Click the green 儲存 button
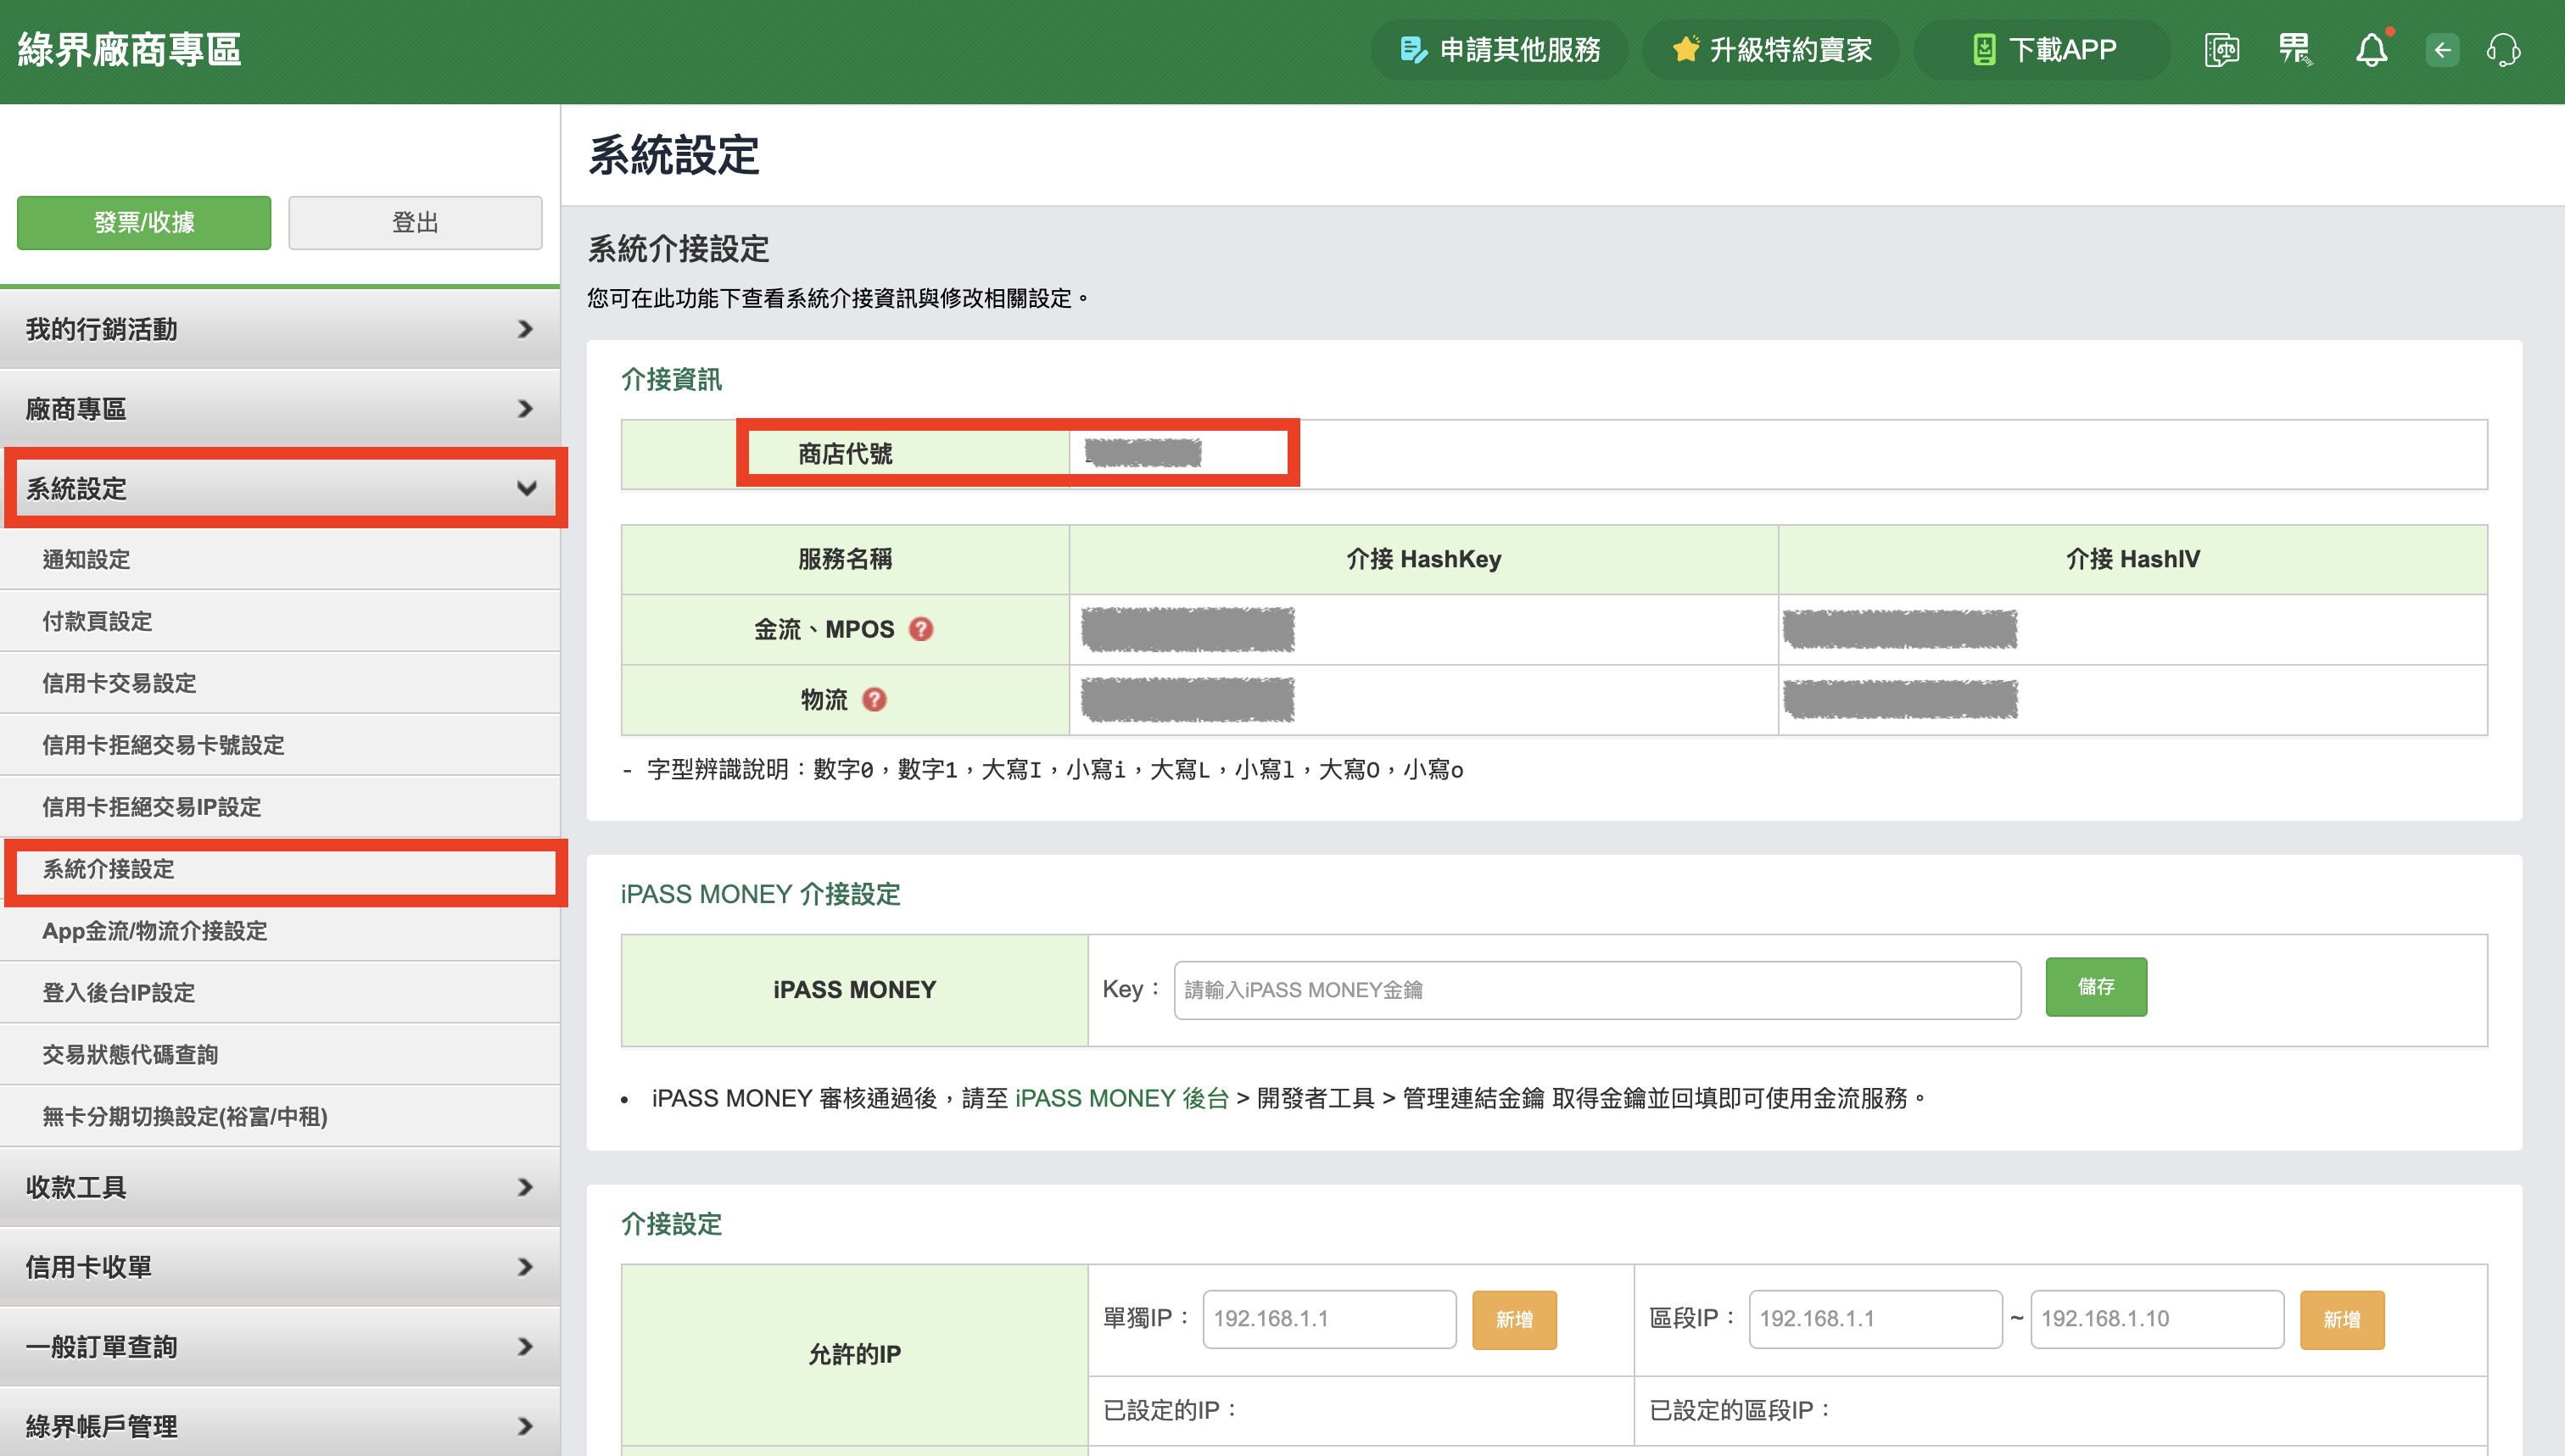The height and width of the screenshot is (1456, 2565). (x=2096, y=987)
